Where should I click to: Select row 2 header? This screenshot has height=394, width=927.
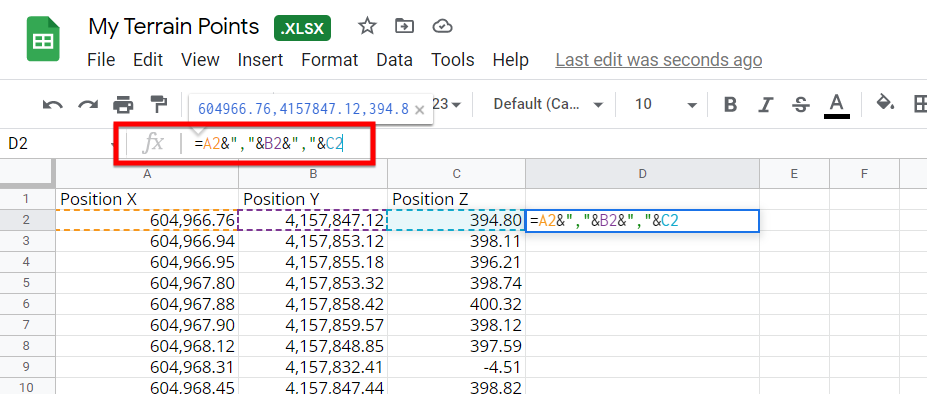click(x=27, y=220)
